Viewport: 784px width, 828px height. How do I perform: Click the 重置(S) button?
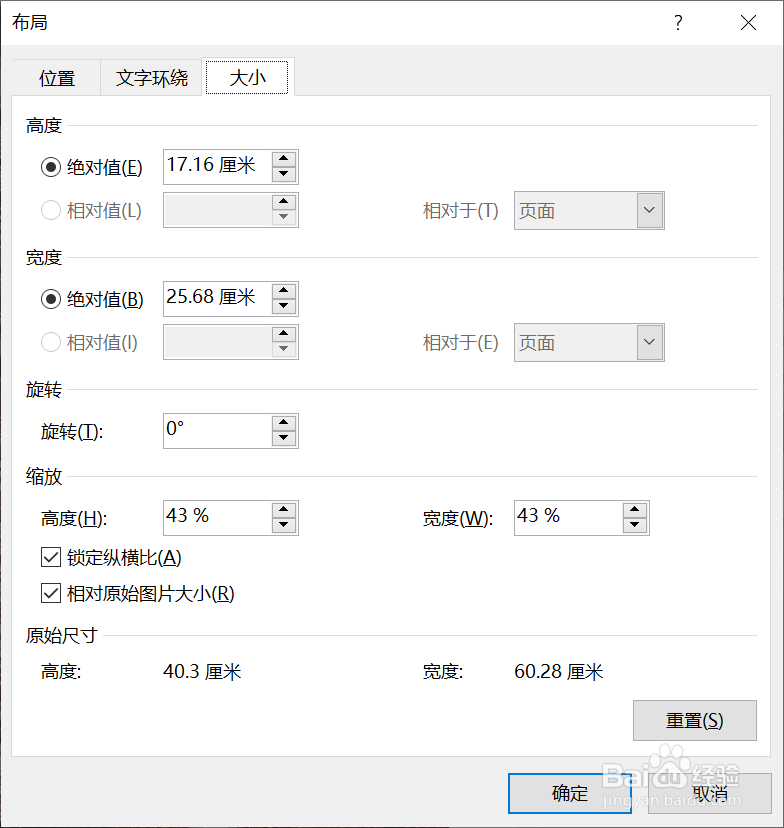[695, 720]
